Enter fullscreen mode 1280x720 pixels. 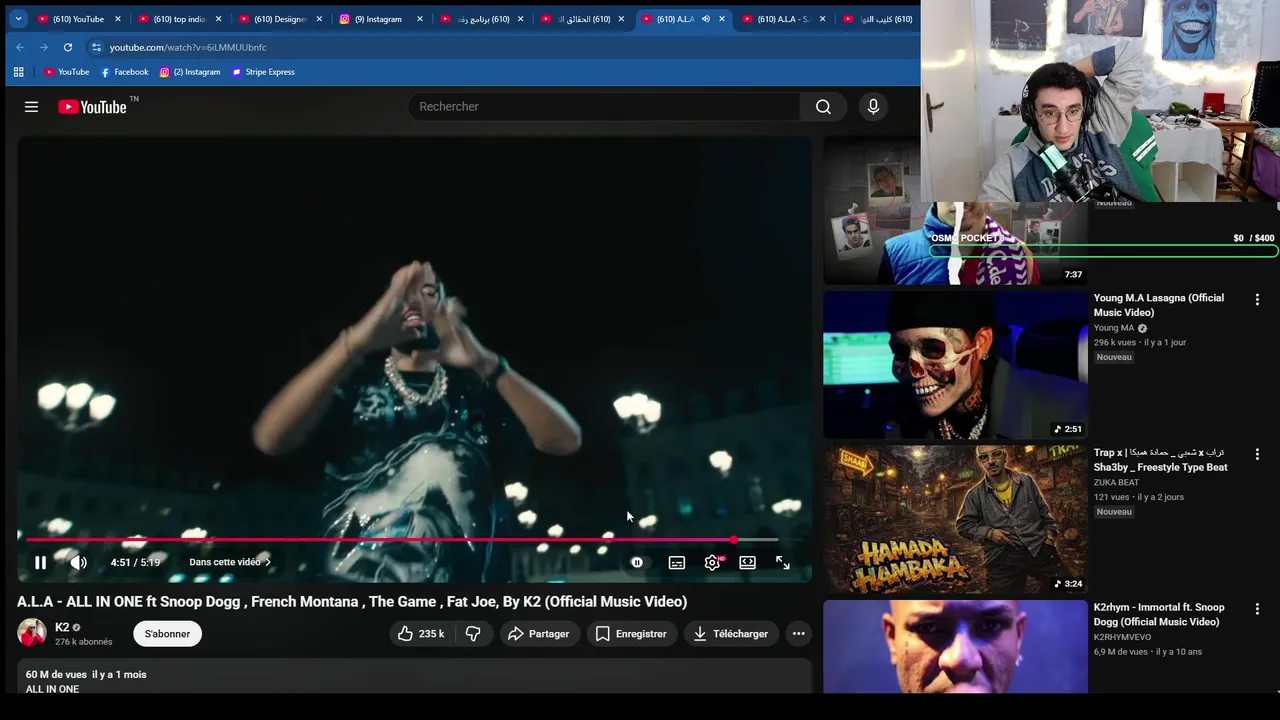pos(783,563)
